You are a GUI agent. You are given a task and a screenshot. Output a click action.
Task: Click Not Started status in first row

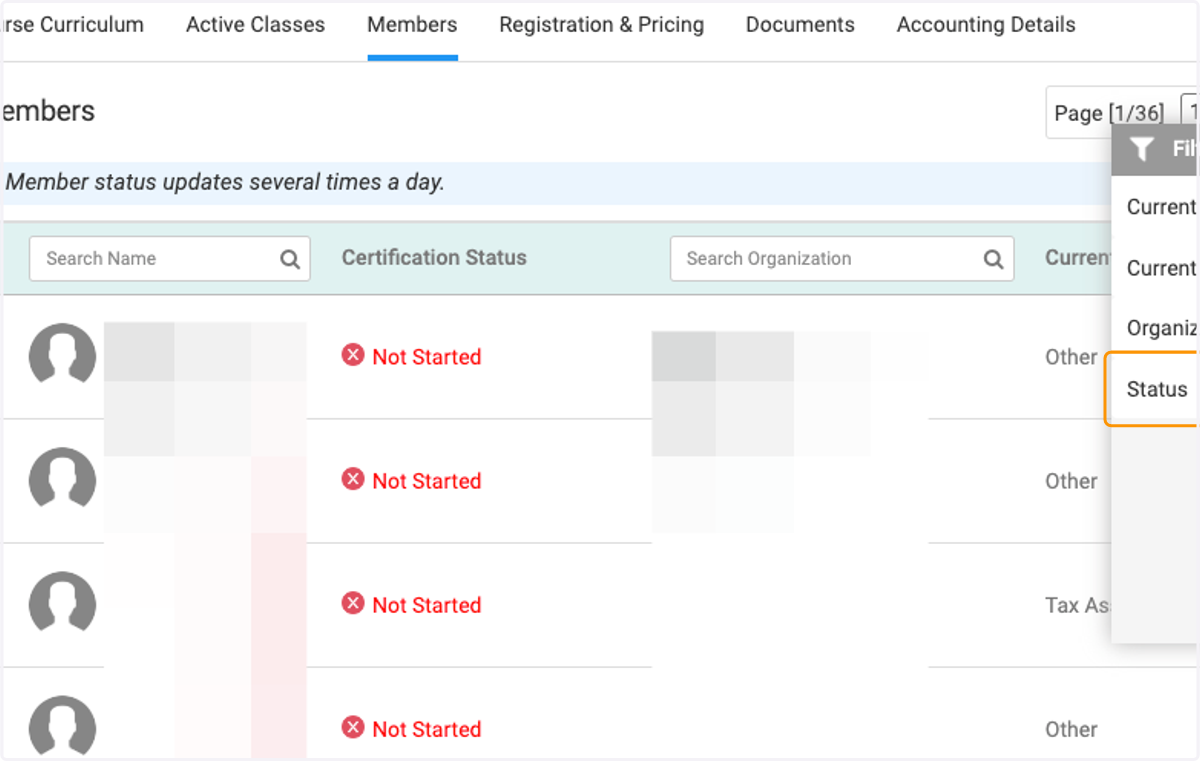point(411,356)
